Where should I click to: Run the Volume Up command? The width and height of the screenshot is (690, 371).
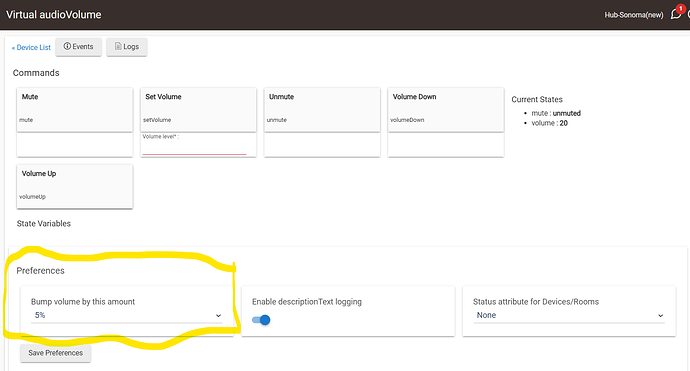[75, 186]
